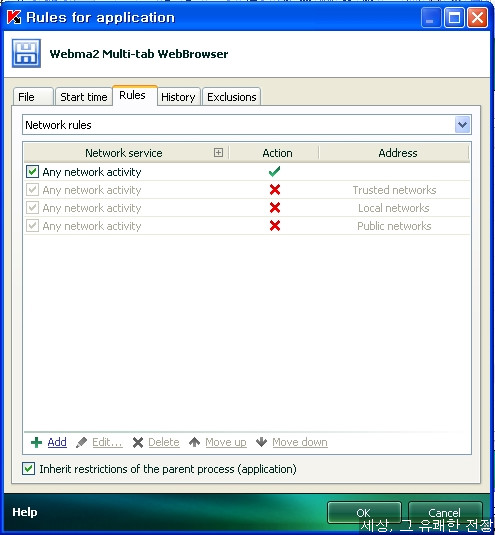The image size is (495, 535).
Task: Click the Webma2 application floppy icon
Action: [26, 53]
